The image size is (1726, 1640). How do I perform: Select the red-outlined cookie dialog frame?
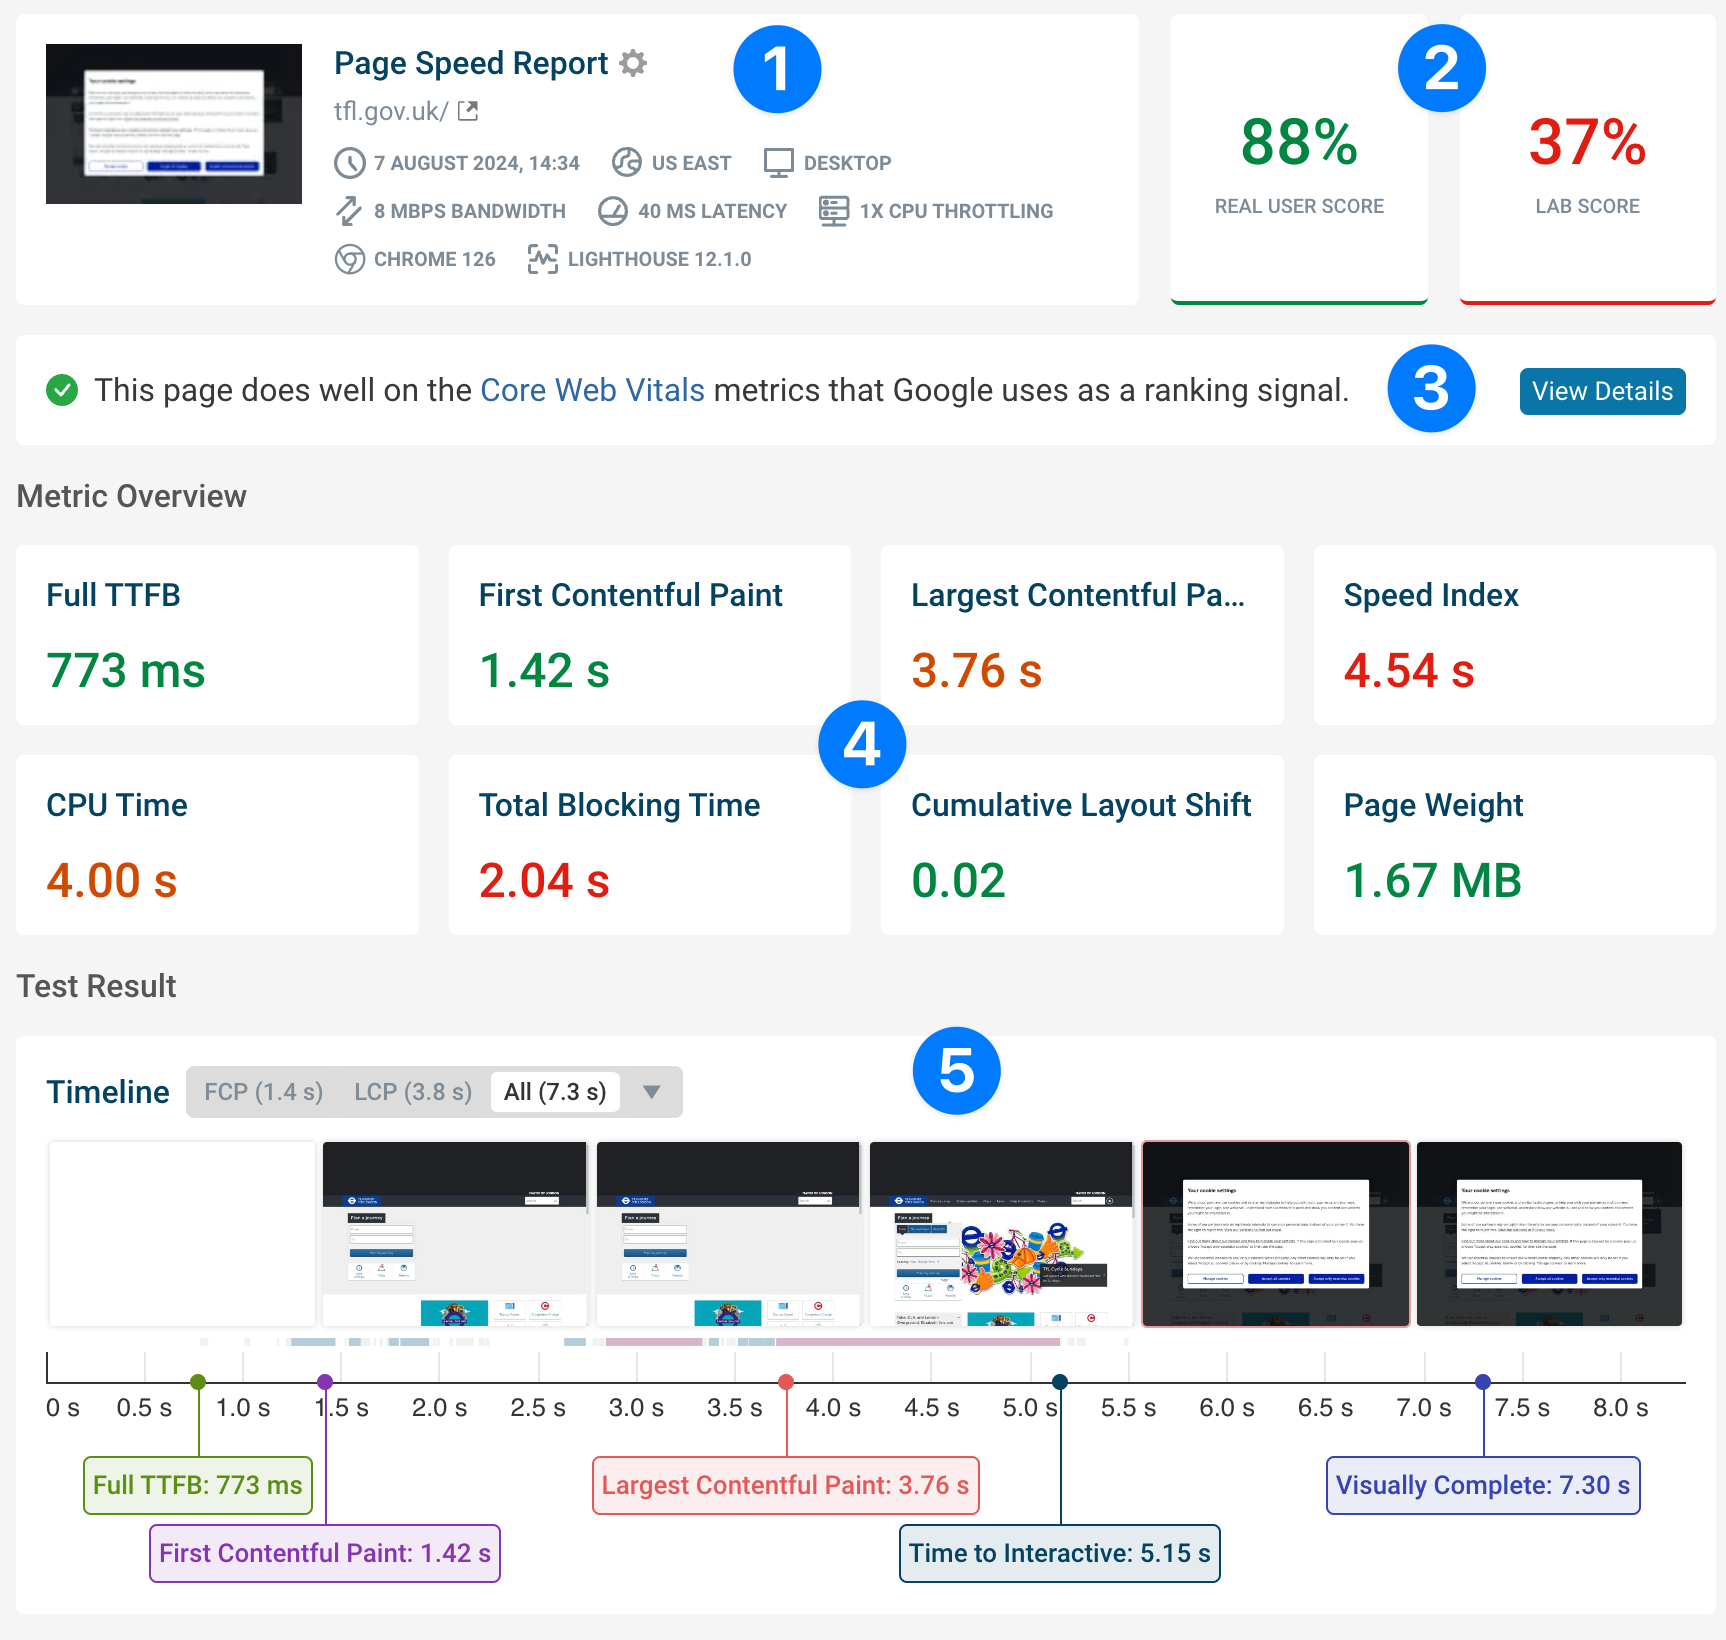tap(1276, 1234)
